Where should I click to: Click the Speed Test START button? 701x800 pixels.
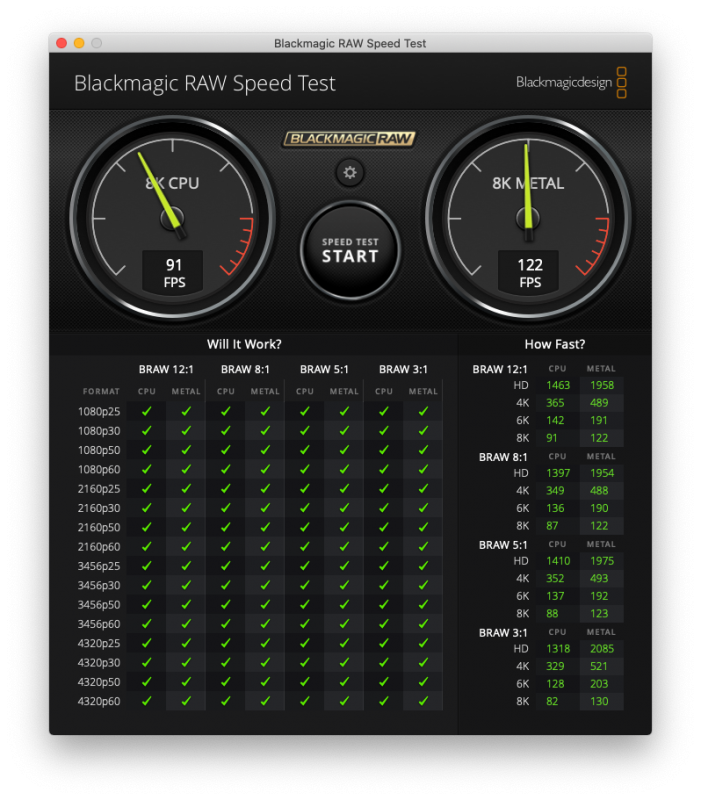pos(350,250)
